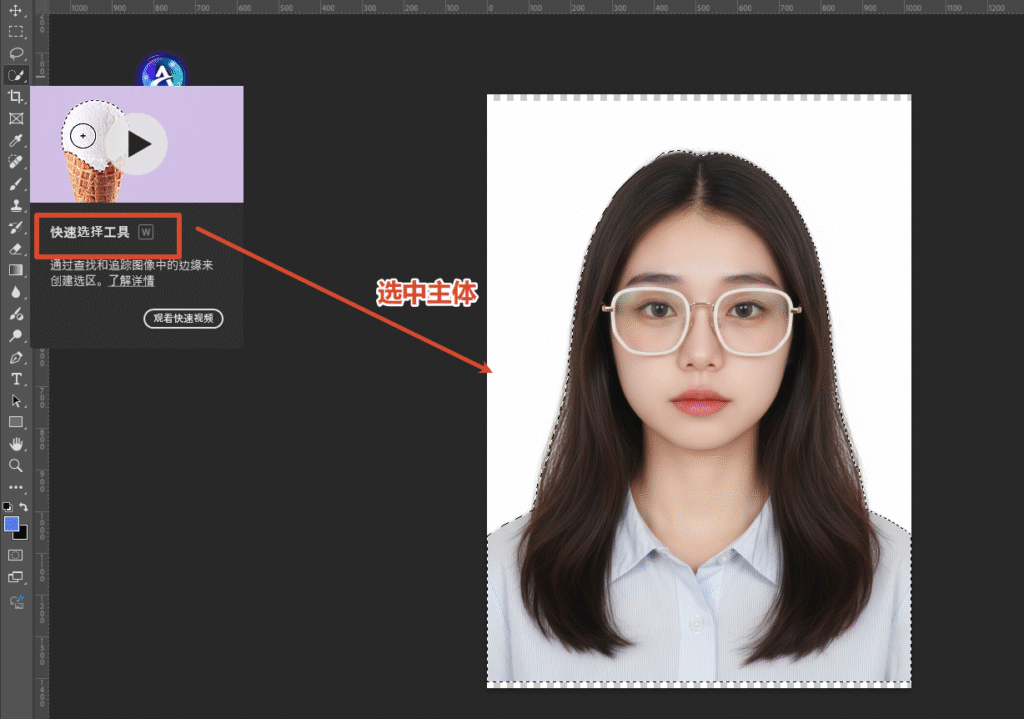
Task: Reset to default foreground and background colors
Action: 7,507
